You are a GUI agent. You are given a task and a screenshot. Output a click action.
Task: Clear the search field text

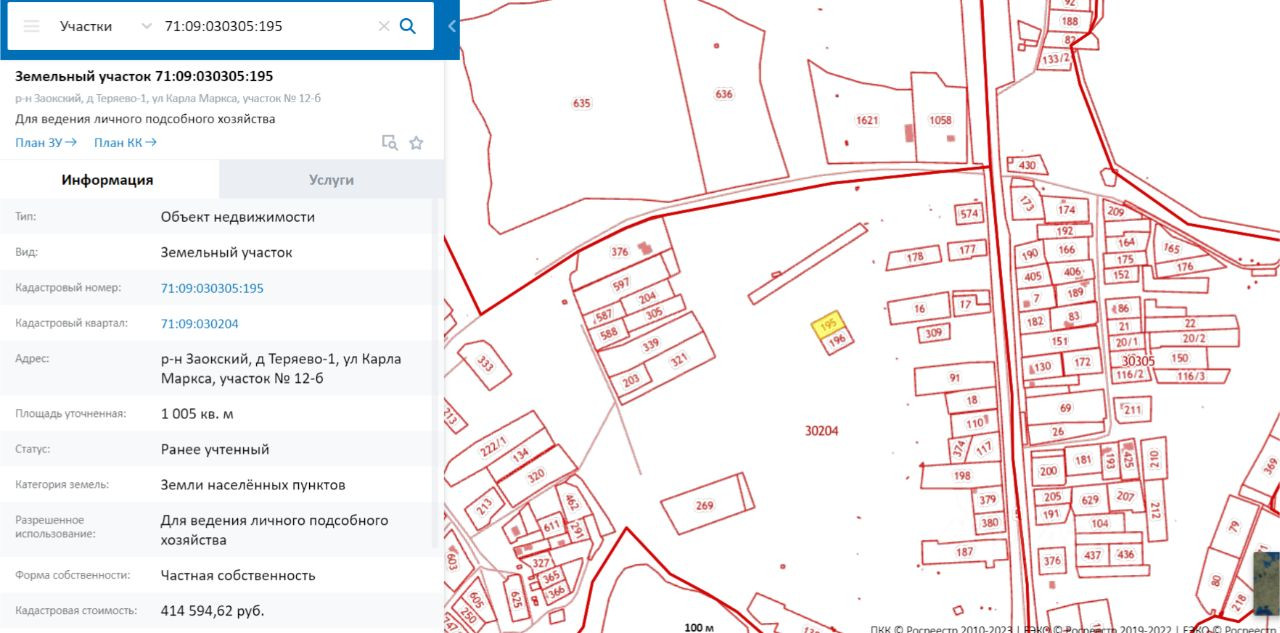pyautogui.click(x=384, y=26)
